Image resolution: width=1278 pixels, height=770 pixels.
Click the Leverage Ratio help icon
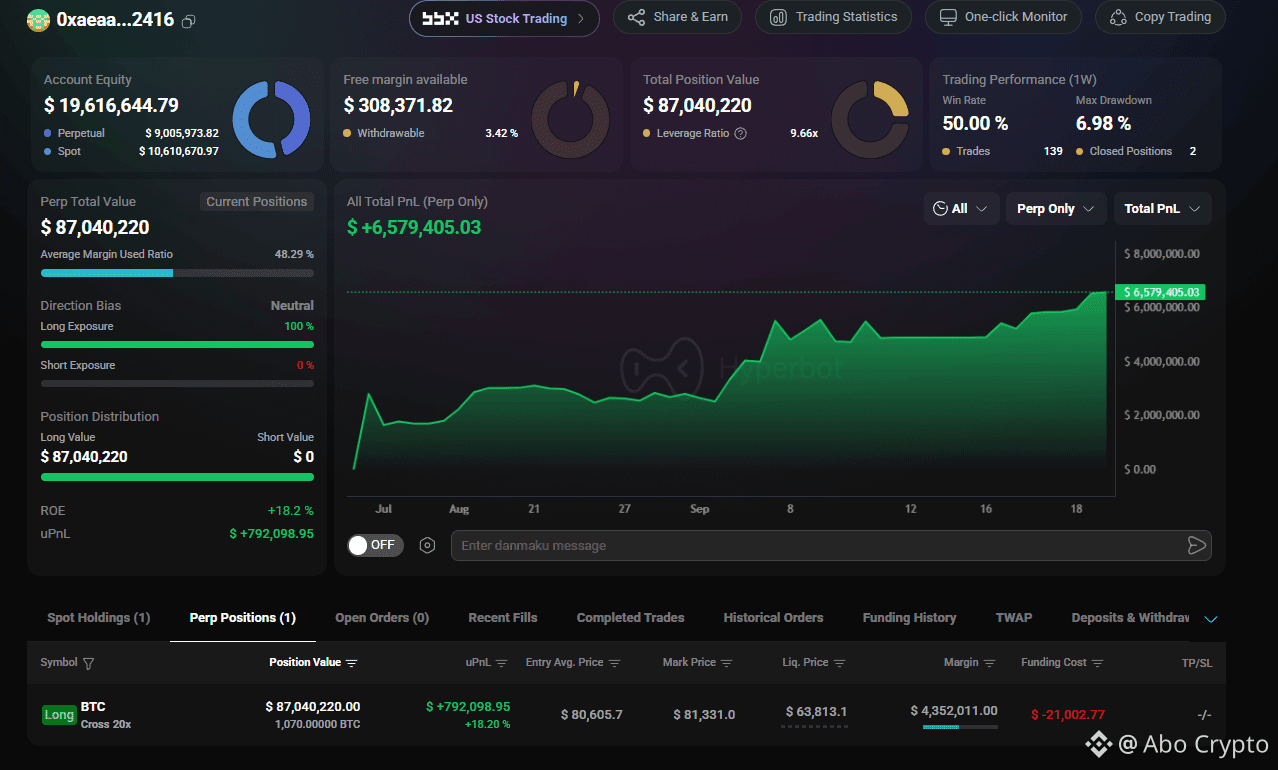click(x=741, y=133)
